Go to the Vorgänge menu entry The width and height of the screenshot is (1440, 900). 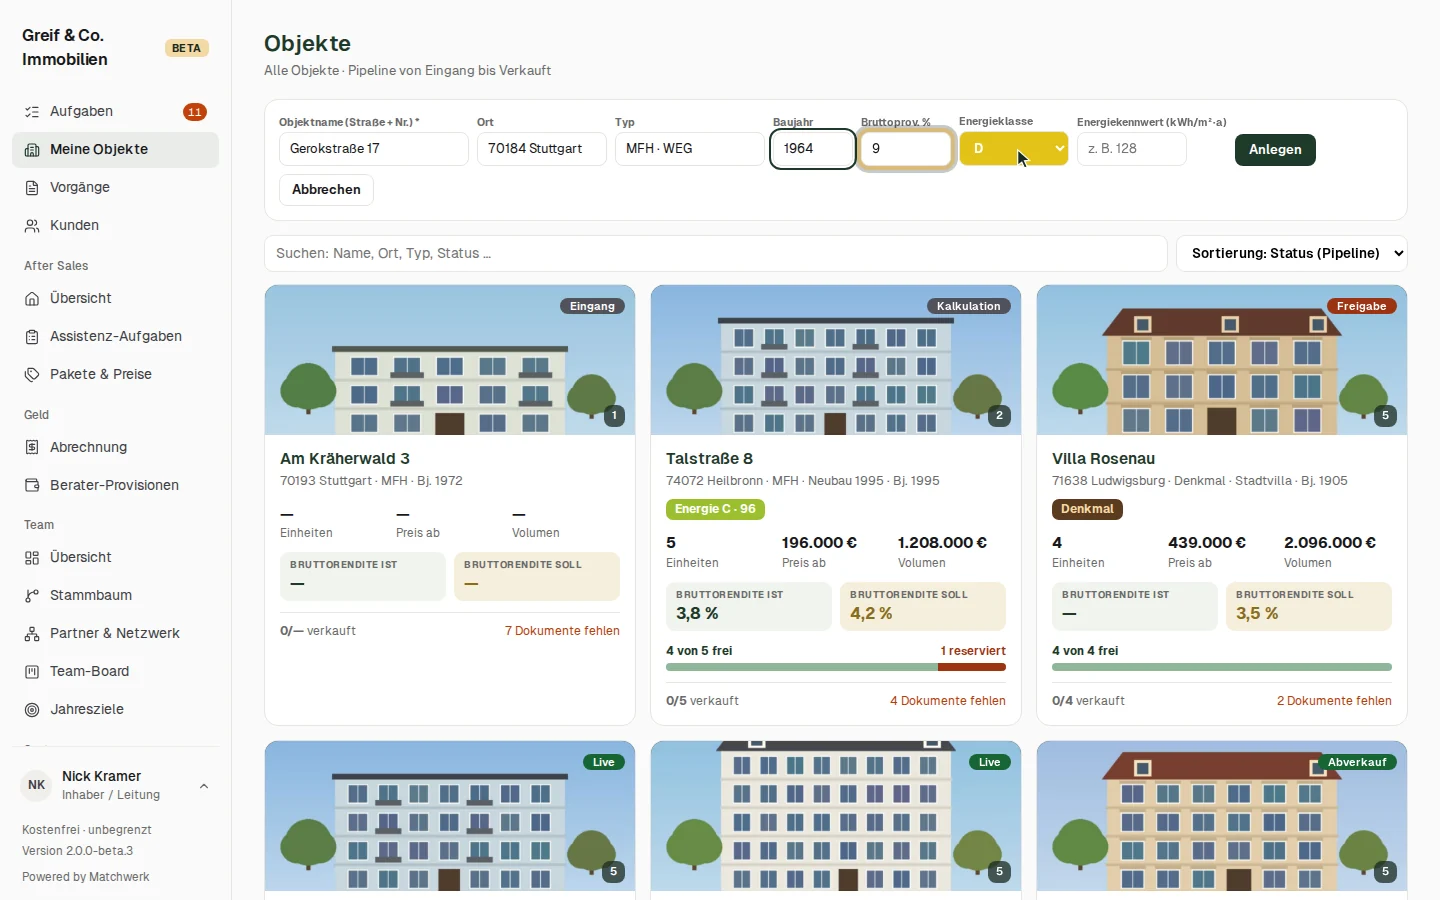tap(115, 188)
